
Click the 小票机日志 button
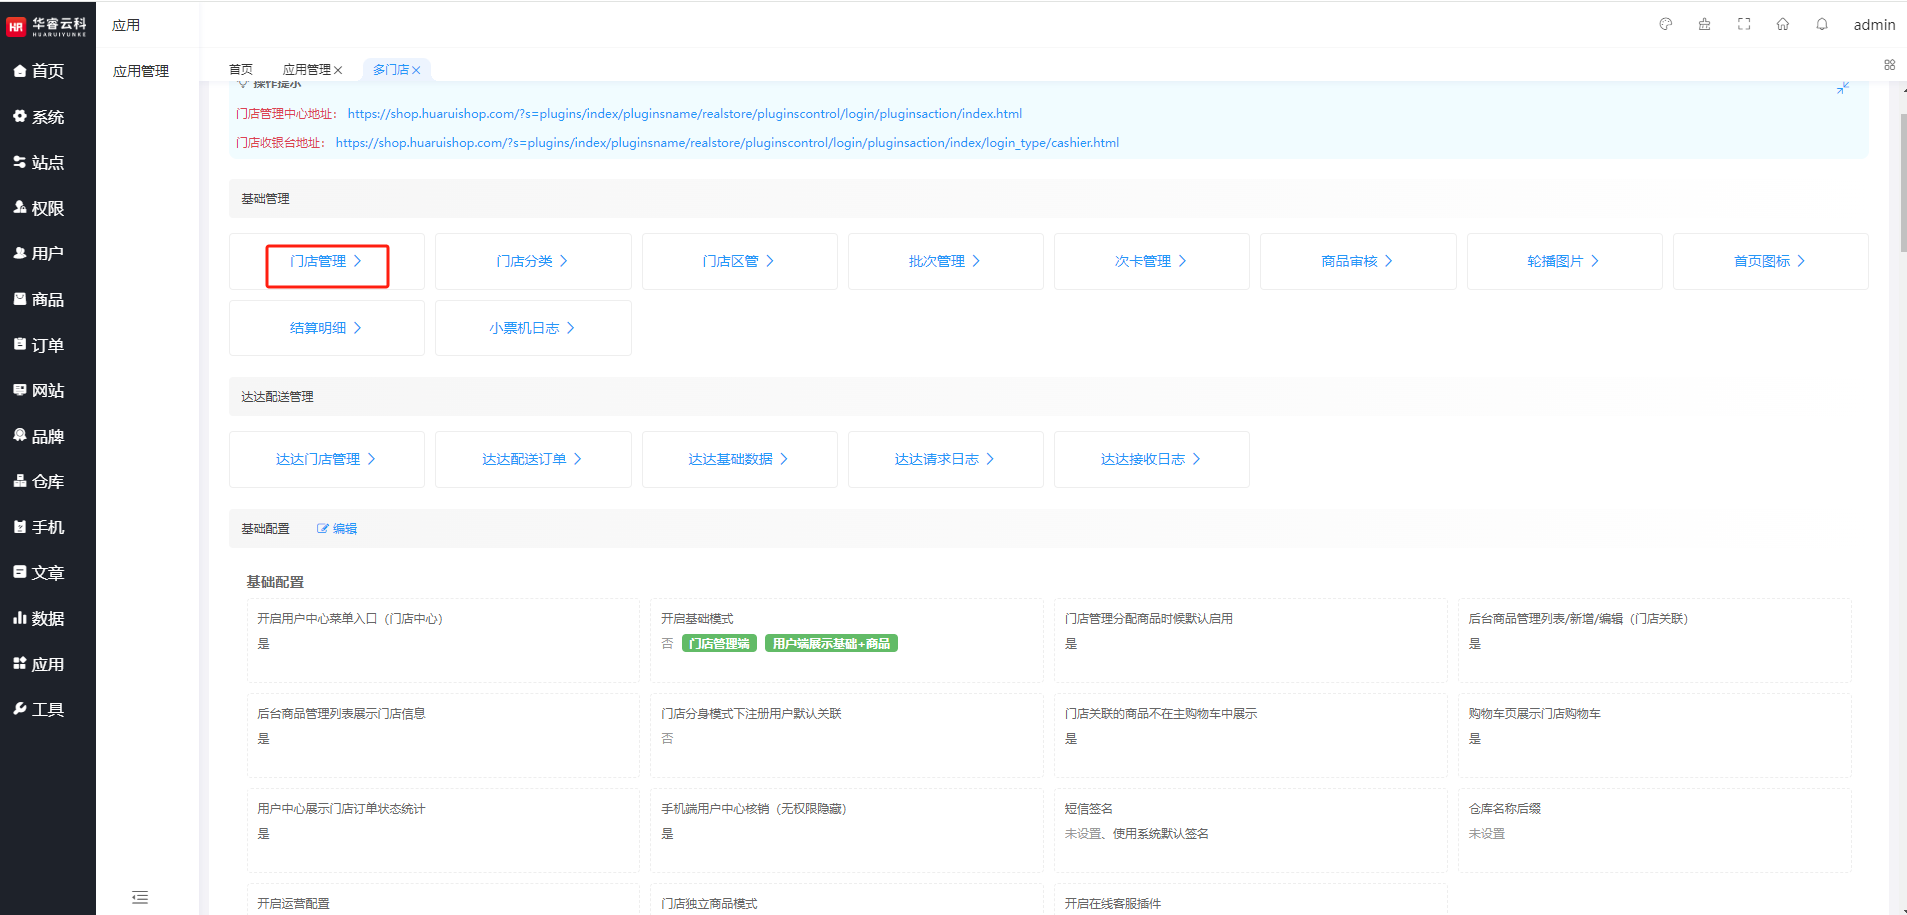coord(532,328)
